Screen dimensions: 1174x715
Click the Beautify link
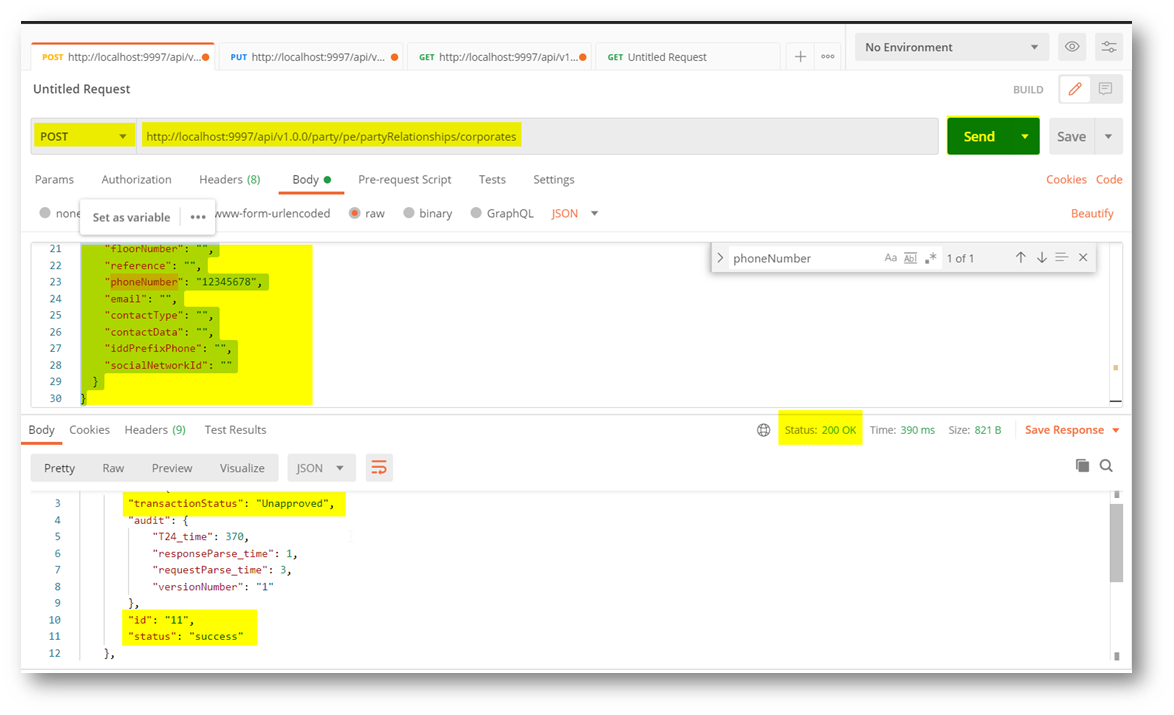point(1092,214)
